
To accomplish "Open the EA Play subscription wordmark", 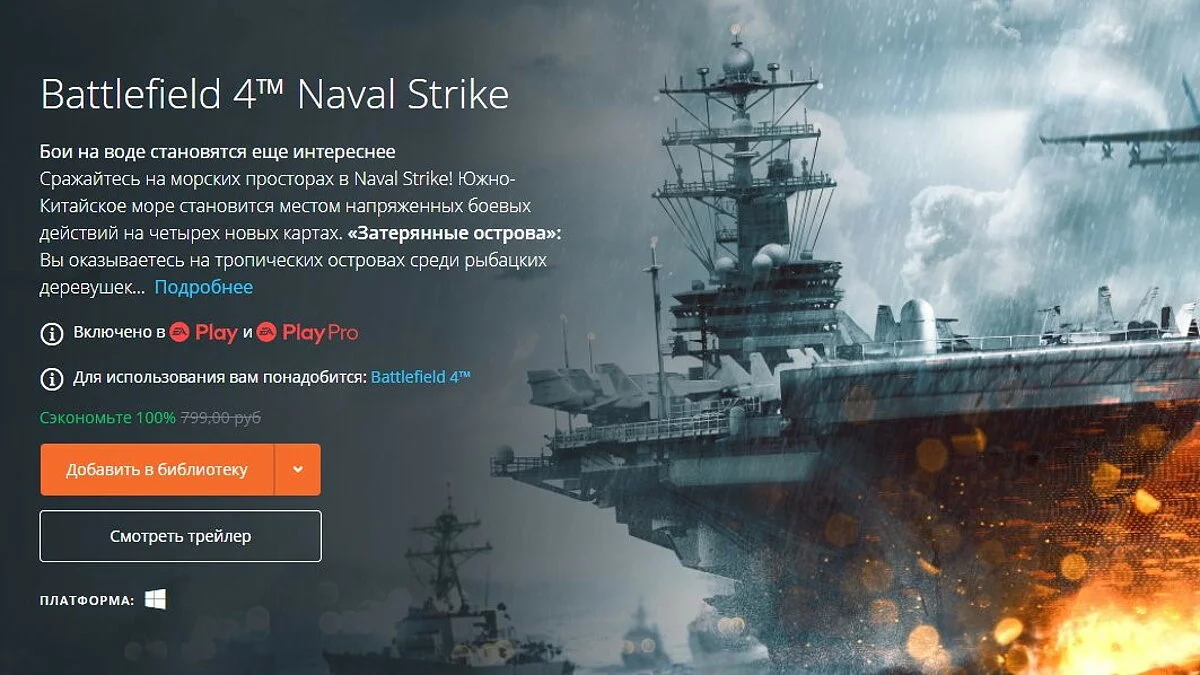I will (203, 333).
